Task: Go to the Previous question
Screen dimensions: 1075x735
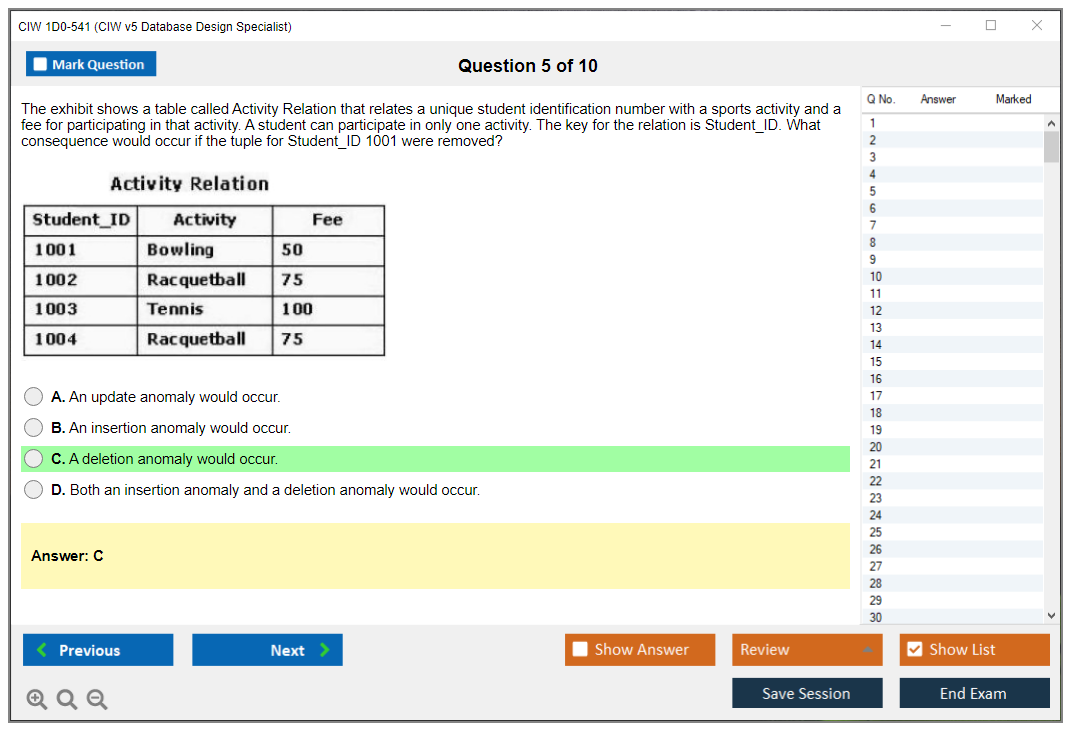Action: tap(98, 650)
